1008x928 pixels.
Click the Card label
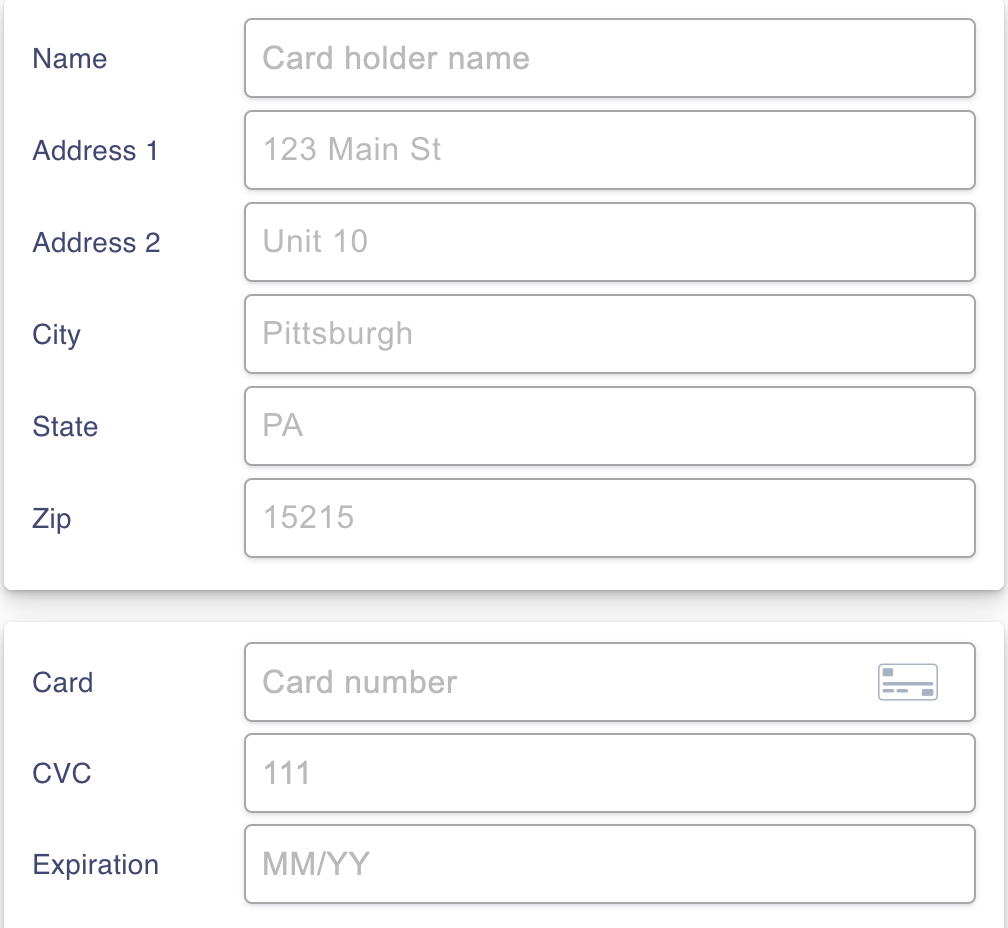(63, 682)
